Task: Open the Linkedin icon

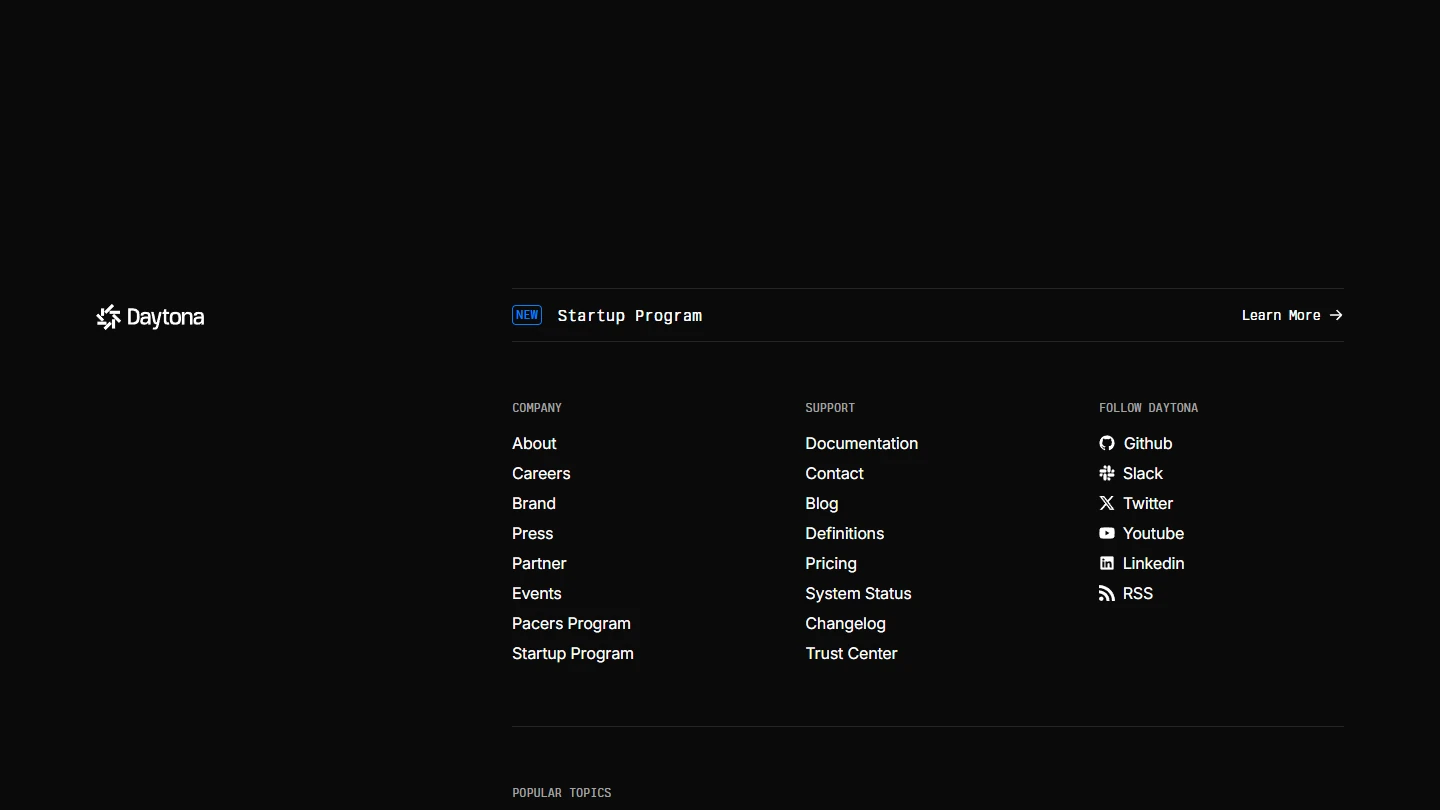Action: coord(1107,563)
